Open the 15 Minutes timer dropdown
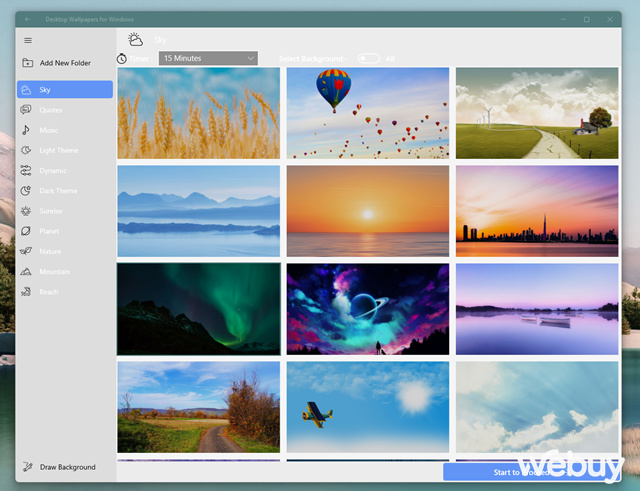 pyautogui.click(x=208, y=58)
